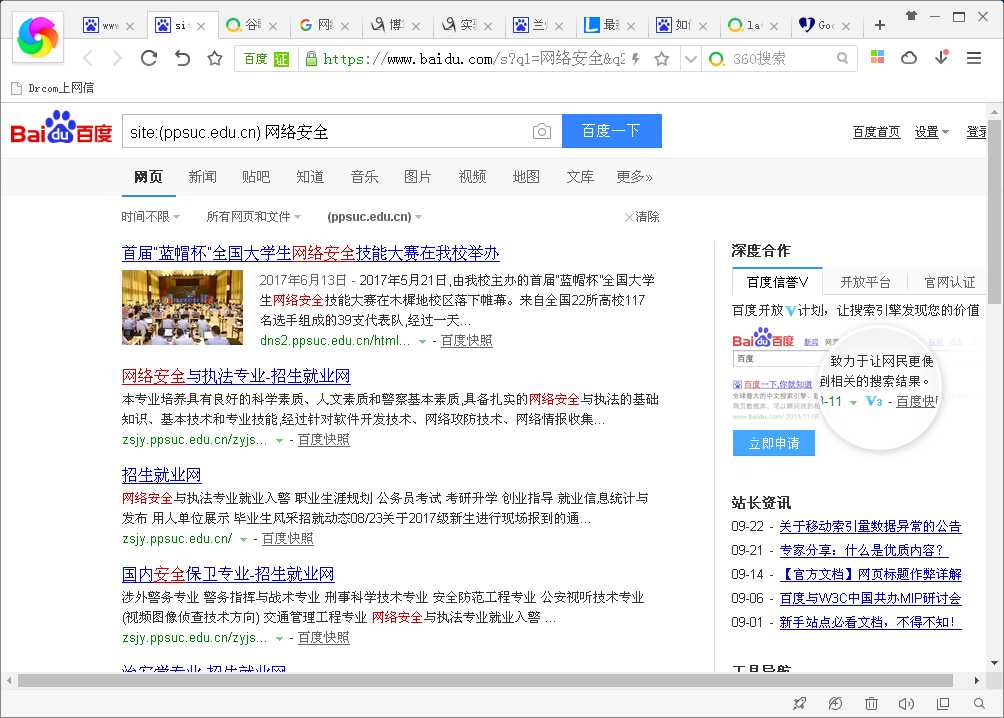Select the 图片 search category
Viewport: 1004px width, 718px height.
point(417,177)
